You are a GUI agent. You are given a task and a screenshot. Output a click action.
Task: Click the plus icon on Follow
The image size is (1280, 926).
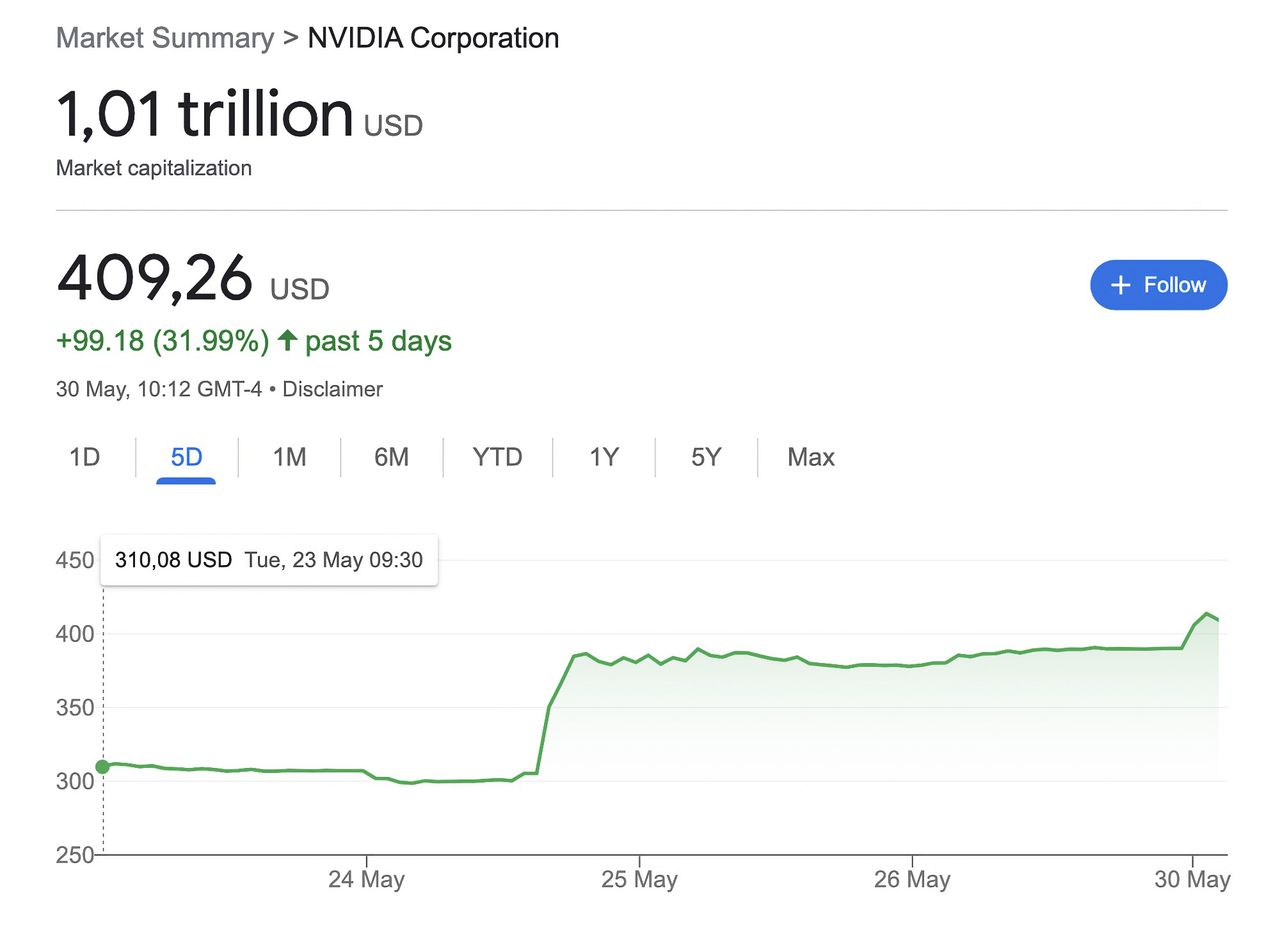pyautogui.click(x=1121, y=286)
